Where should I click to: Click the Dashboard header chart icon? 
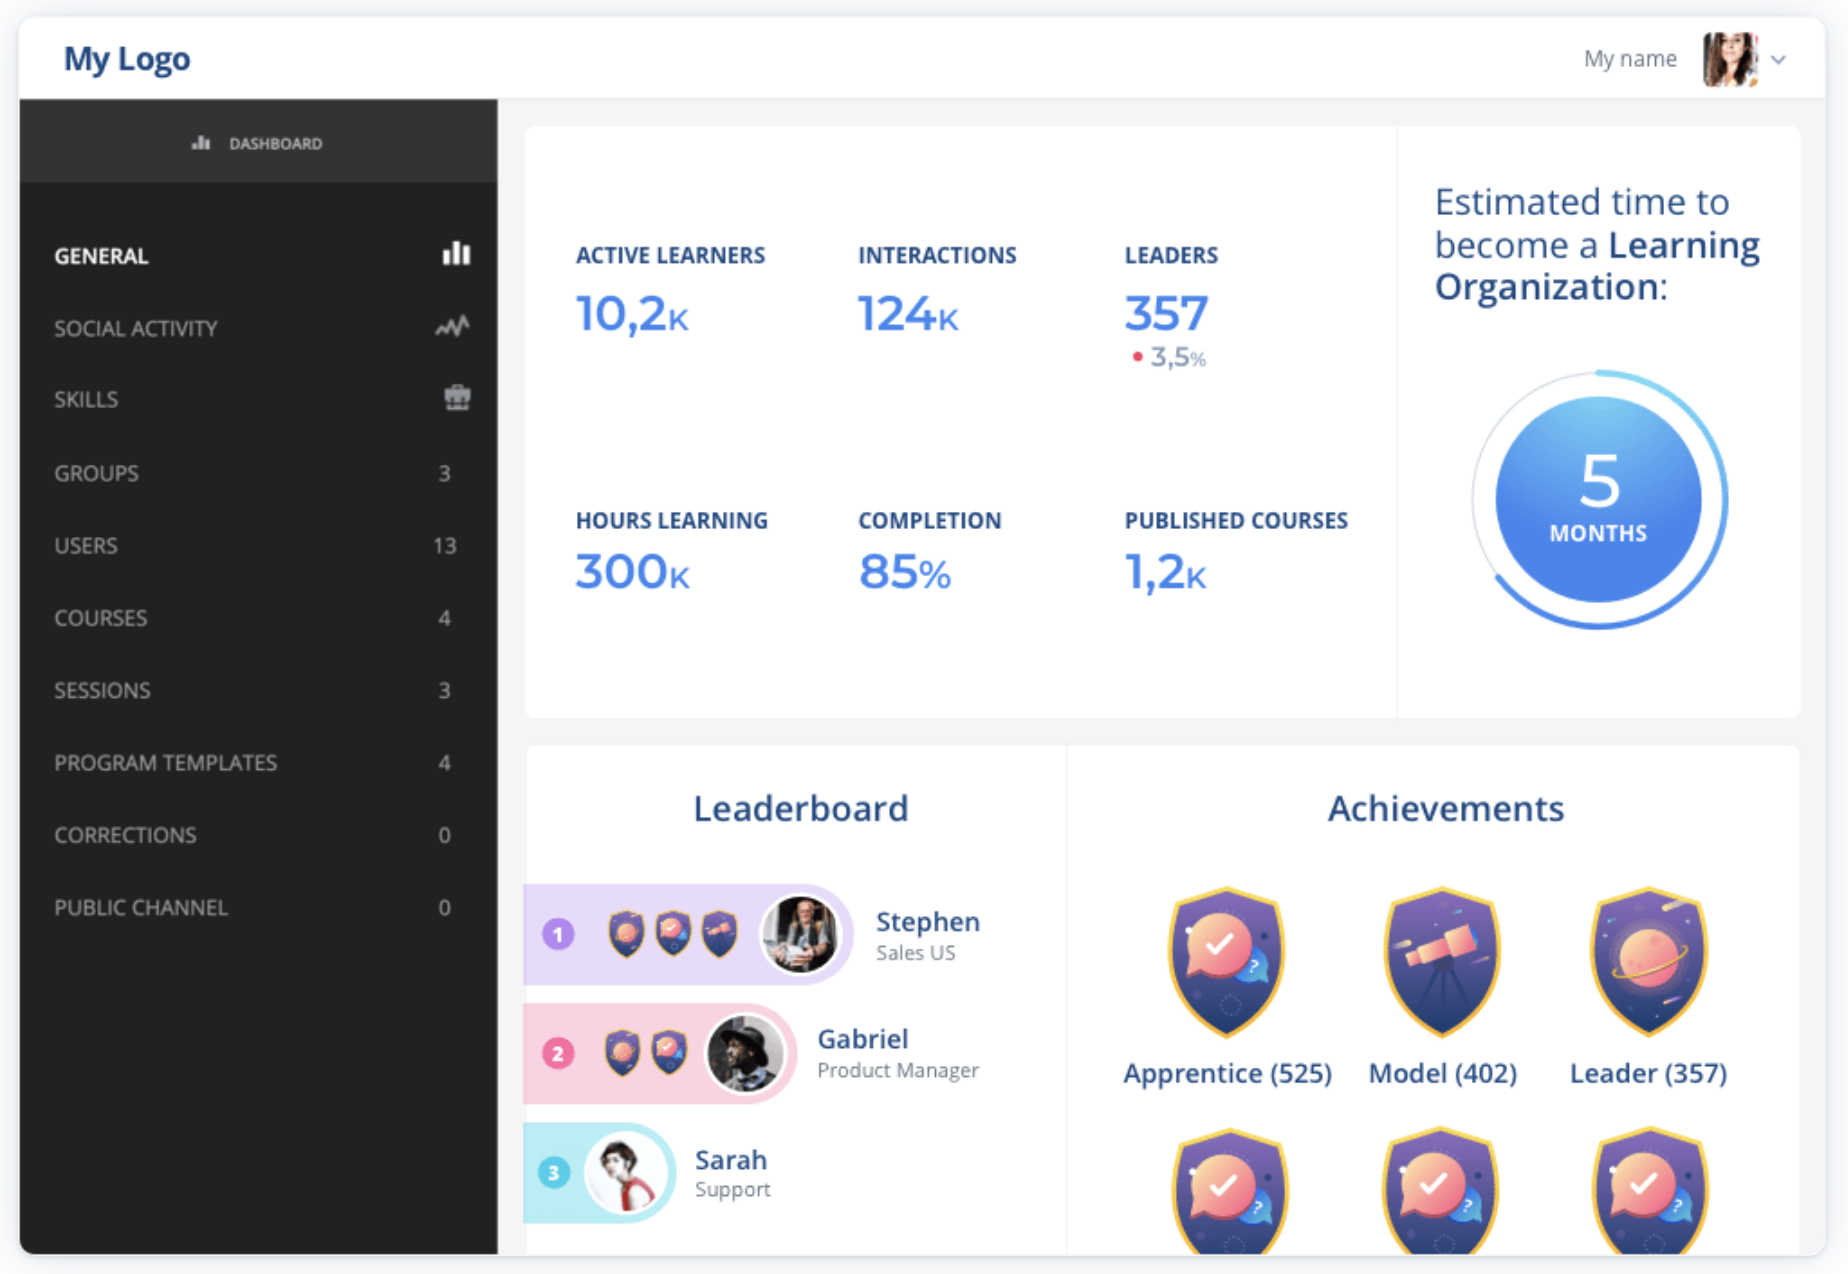pyautogui.click(x=201, y=143)
